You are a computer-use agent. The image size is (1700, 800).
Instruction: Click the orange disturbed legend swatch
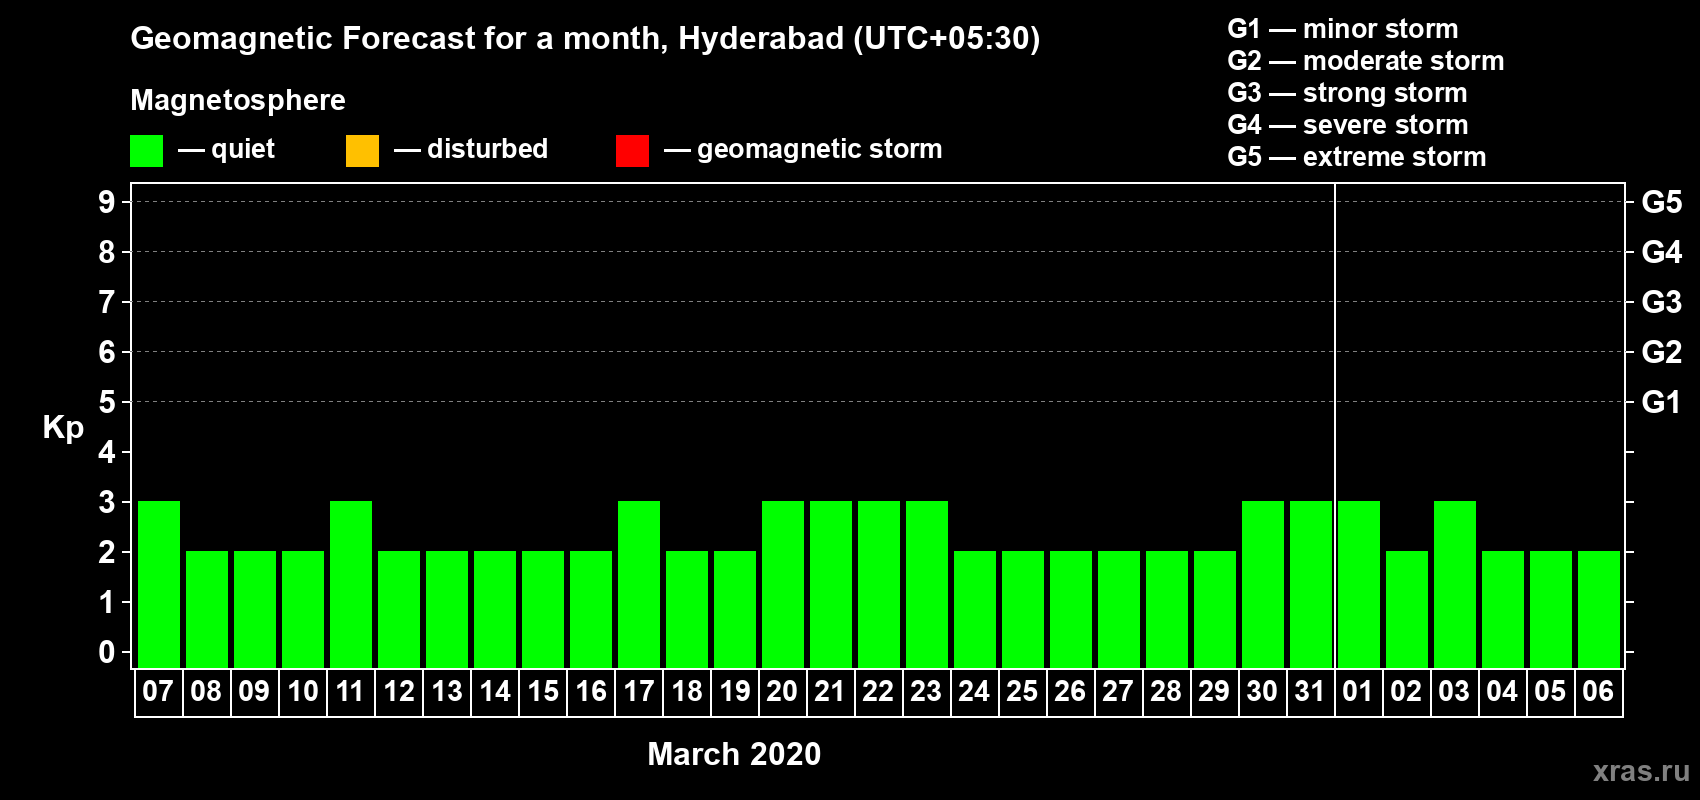[x=362, y=151]
